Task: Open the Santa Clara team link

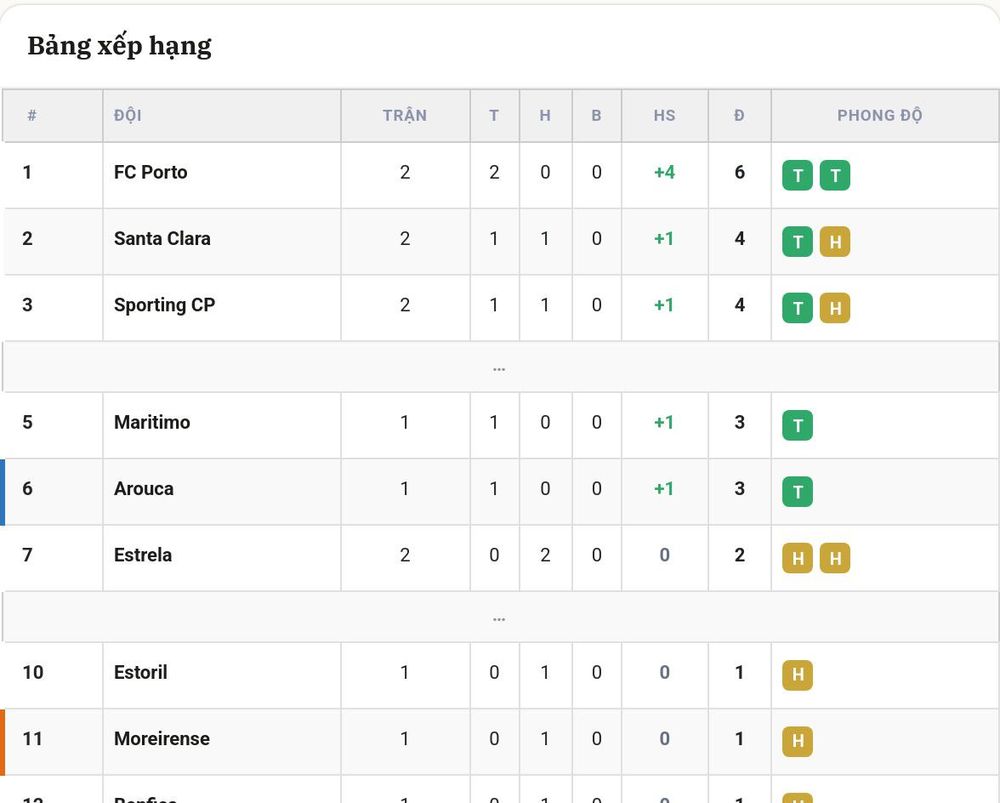Action: point(162,239)
